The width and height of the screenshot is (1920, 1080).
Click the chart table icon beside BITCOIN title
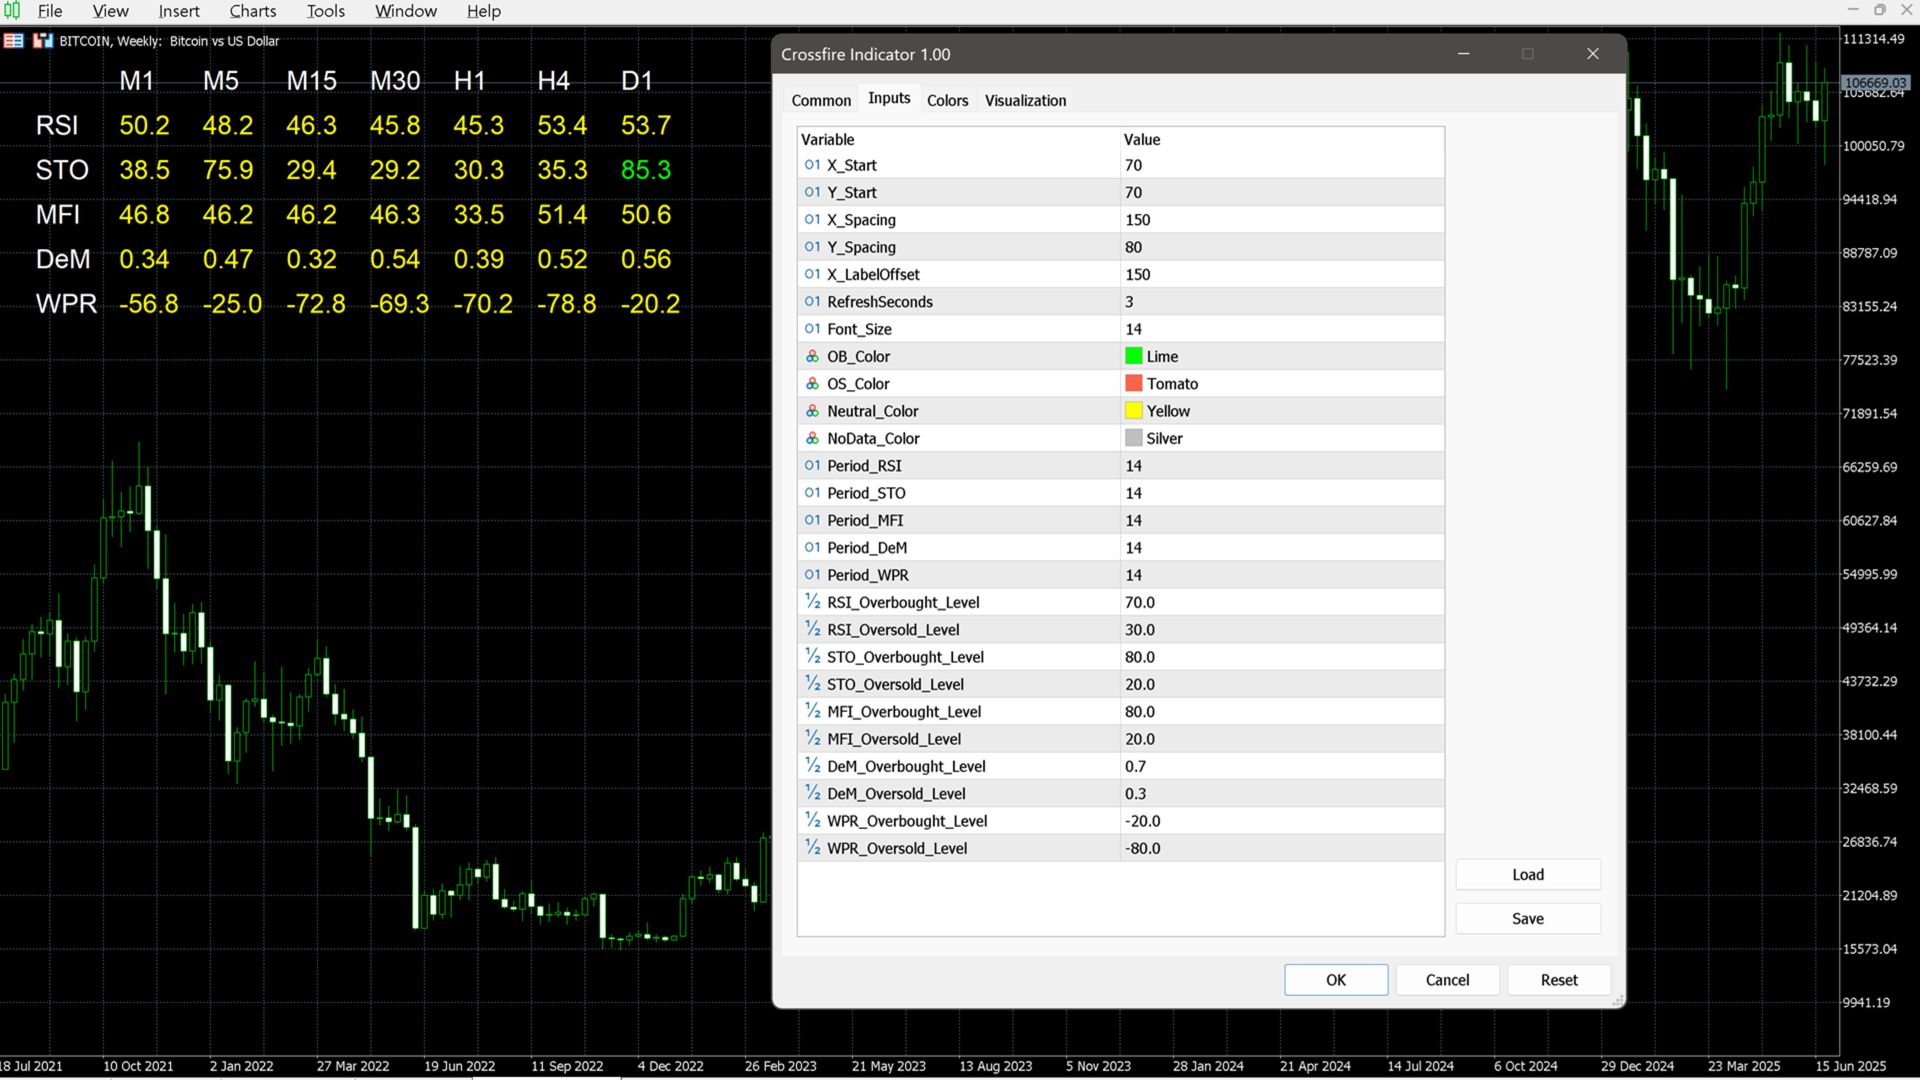14,41
